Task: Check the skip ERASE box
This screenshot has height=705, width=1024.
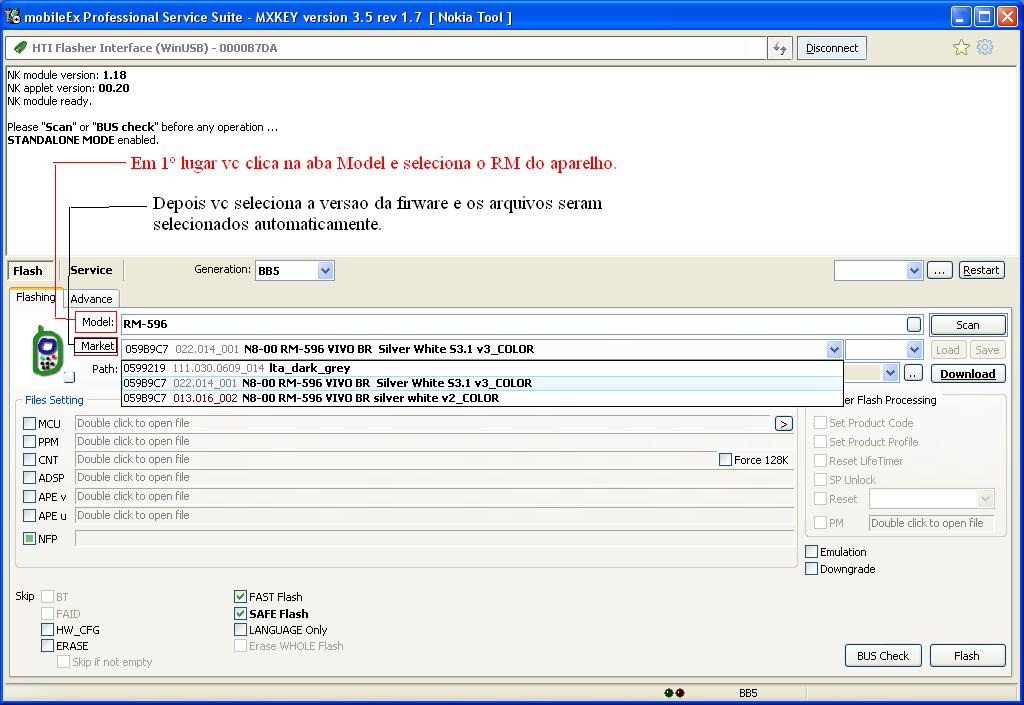Action: [47, 646]
